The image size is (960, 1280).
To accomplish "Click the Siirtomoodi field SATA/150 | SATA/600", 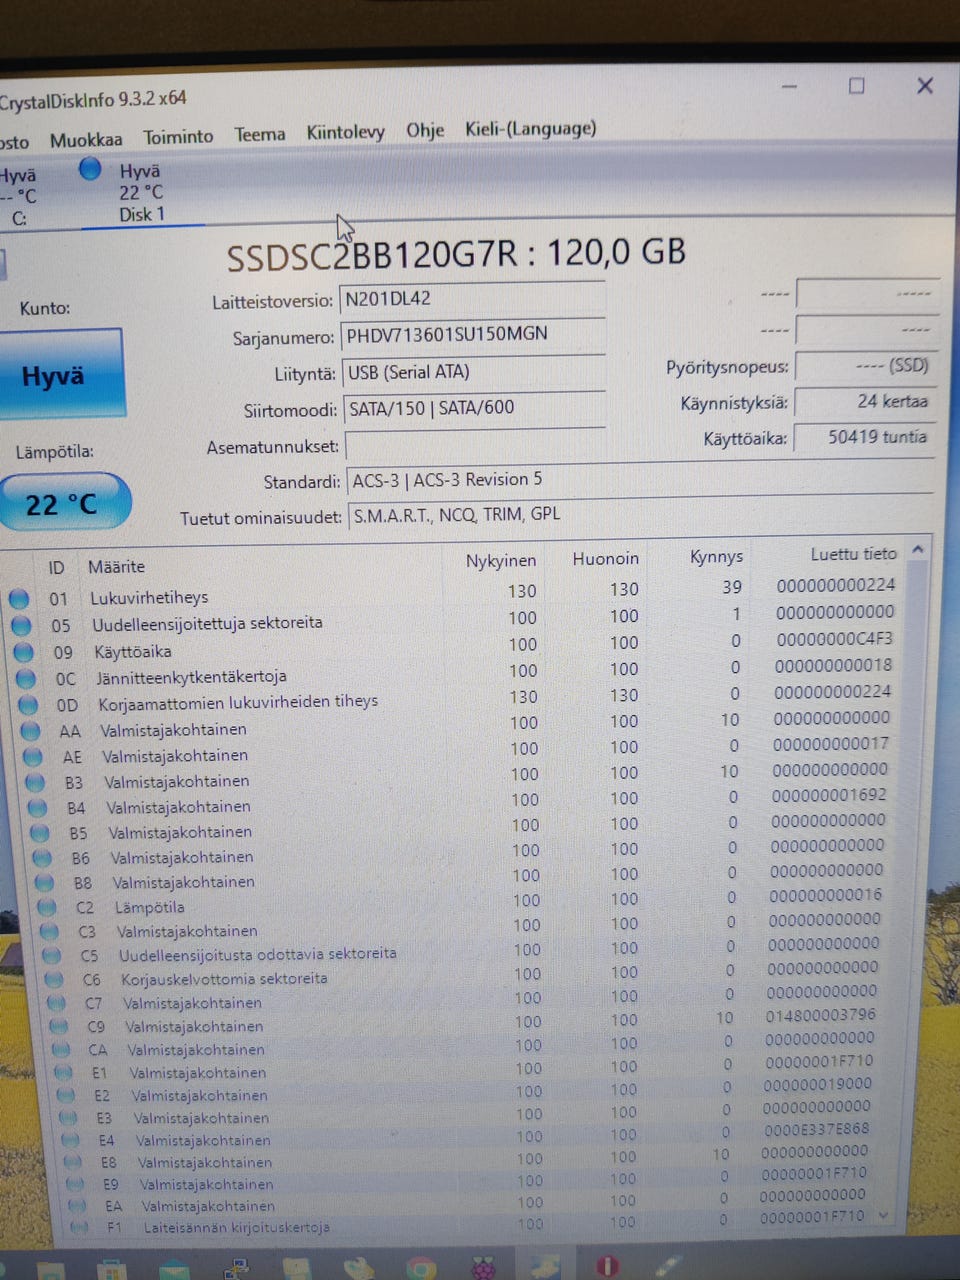I will (x=474, y=408).
